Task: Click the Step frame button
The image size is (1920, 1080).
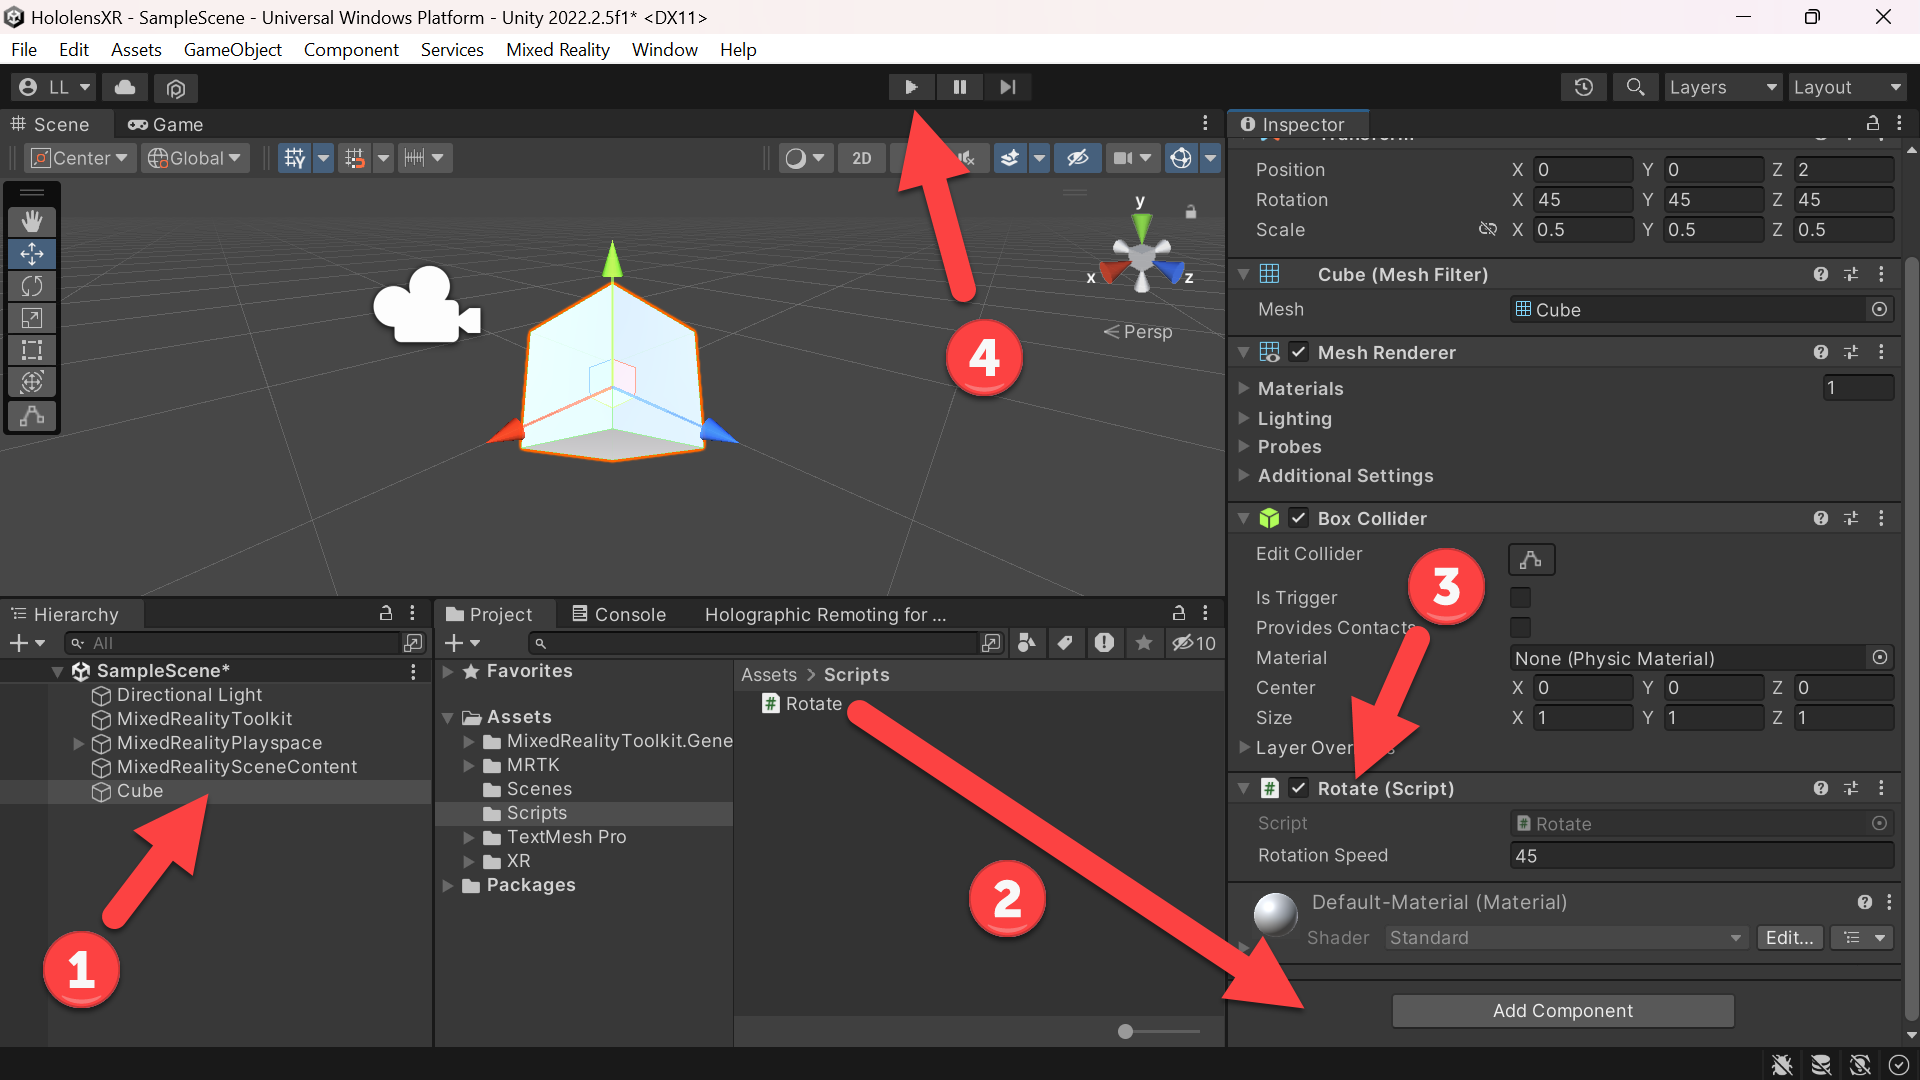Action: click(x=1007, y=87)
